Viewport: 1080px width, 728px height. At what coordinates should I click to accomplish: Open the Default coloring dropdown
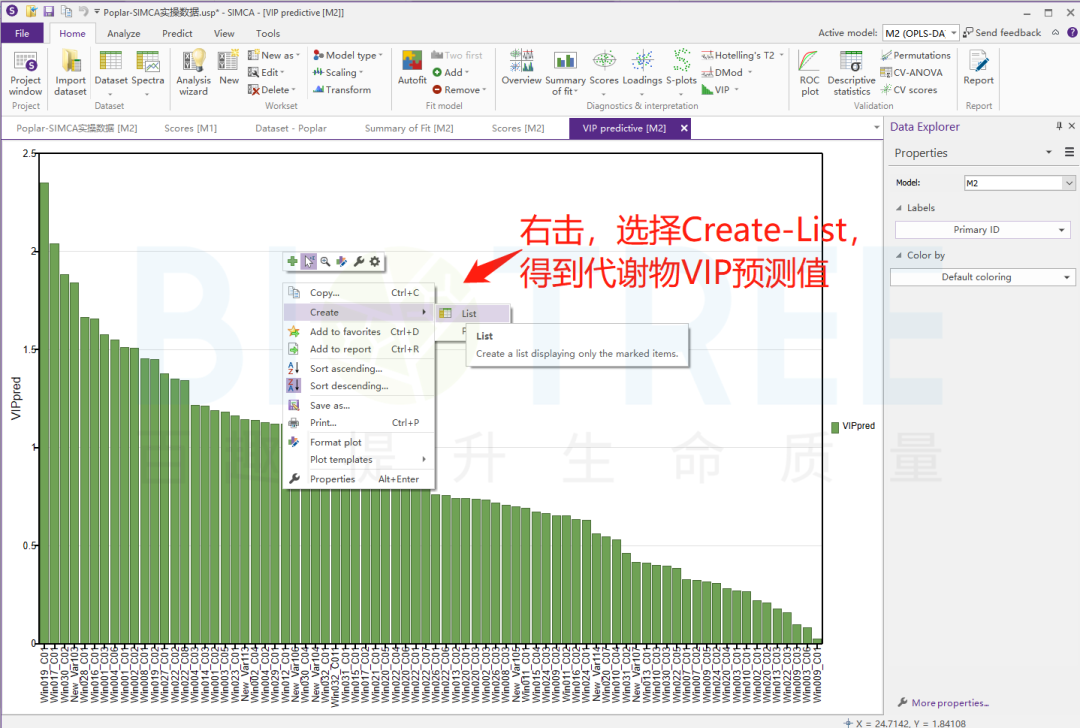click(981, 277)
